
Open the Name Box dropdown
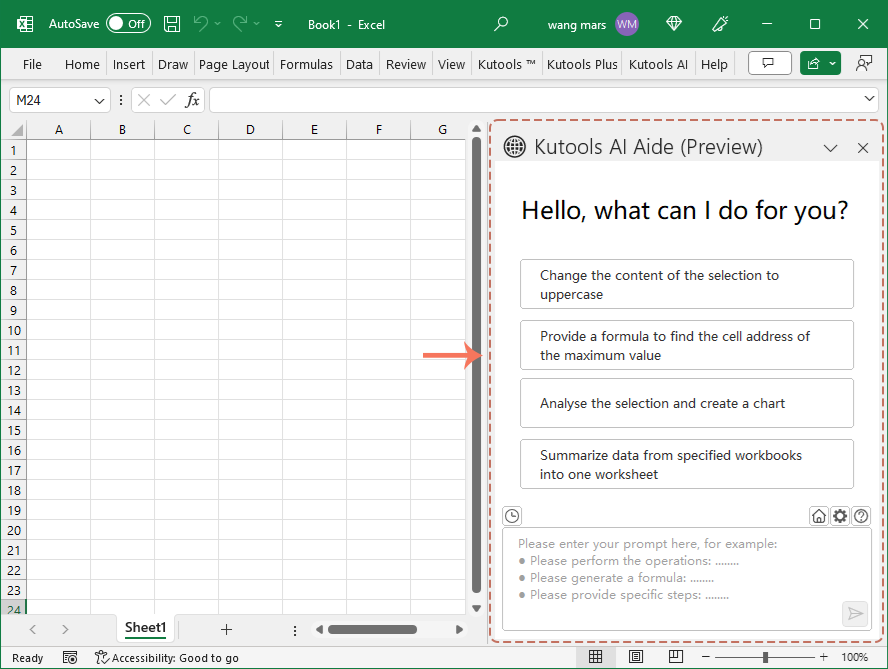coord(97,100)
